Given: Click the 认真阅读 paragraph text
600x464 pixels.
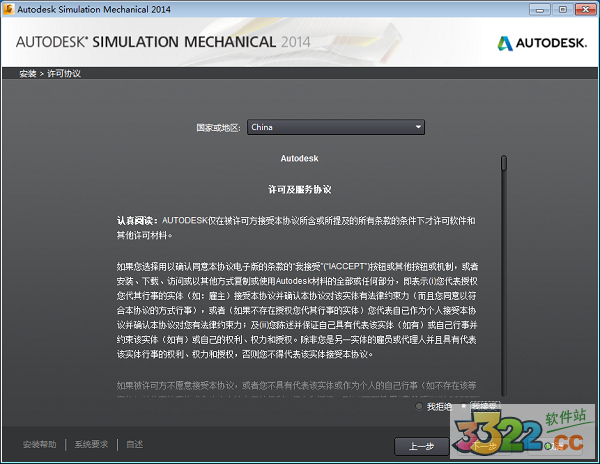Looking at the screenshot, I should pos(297,228).
